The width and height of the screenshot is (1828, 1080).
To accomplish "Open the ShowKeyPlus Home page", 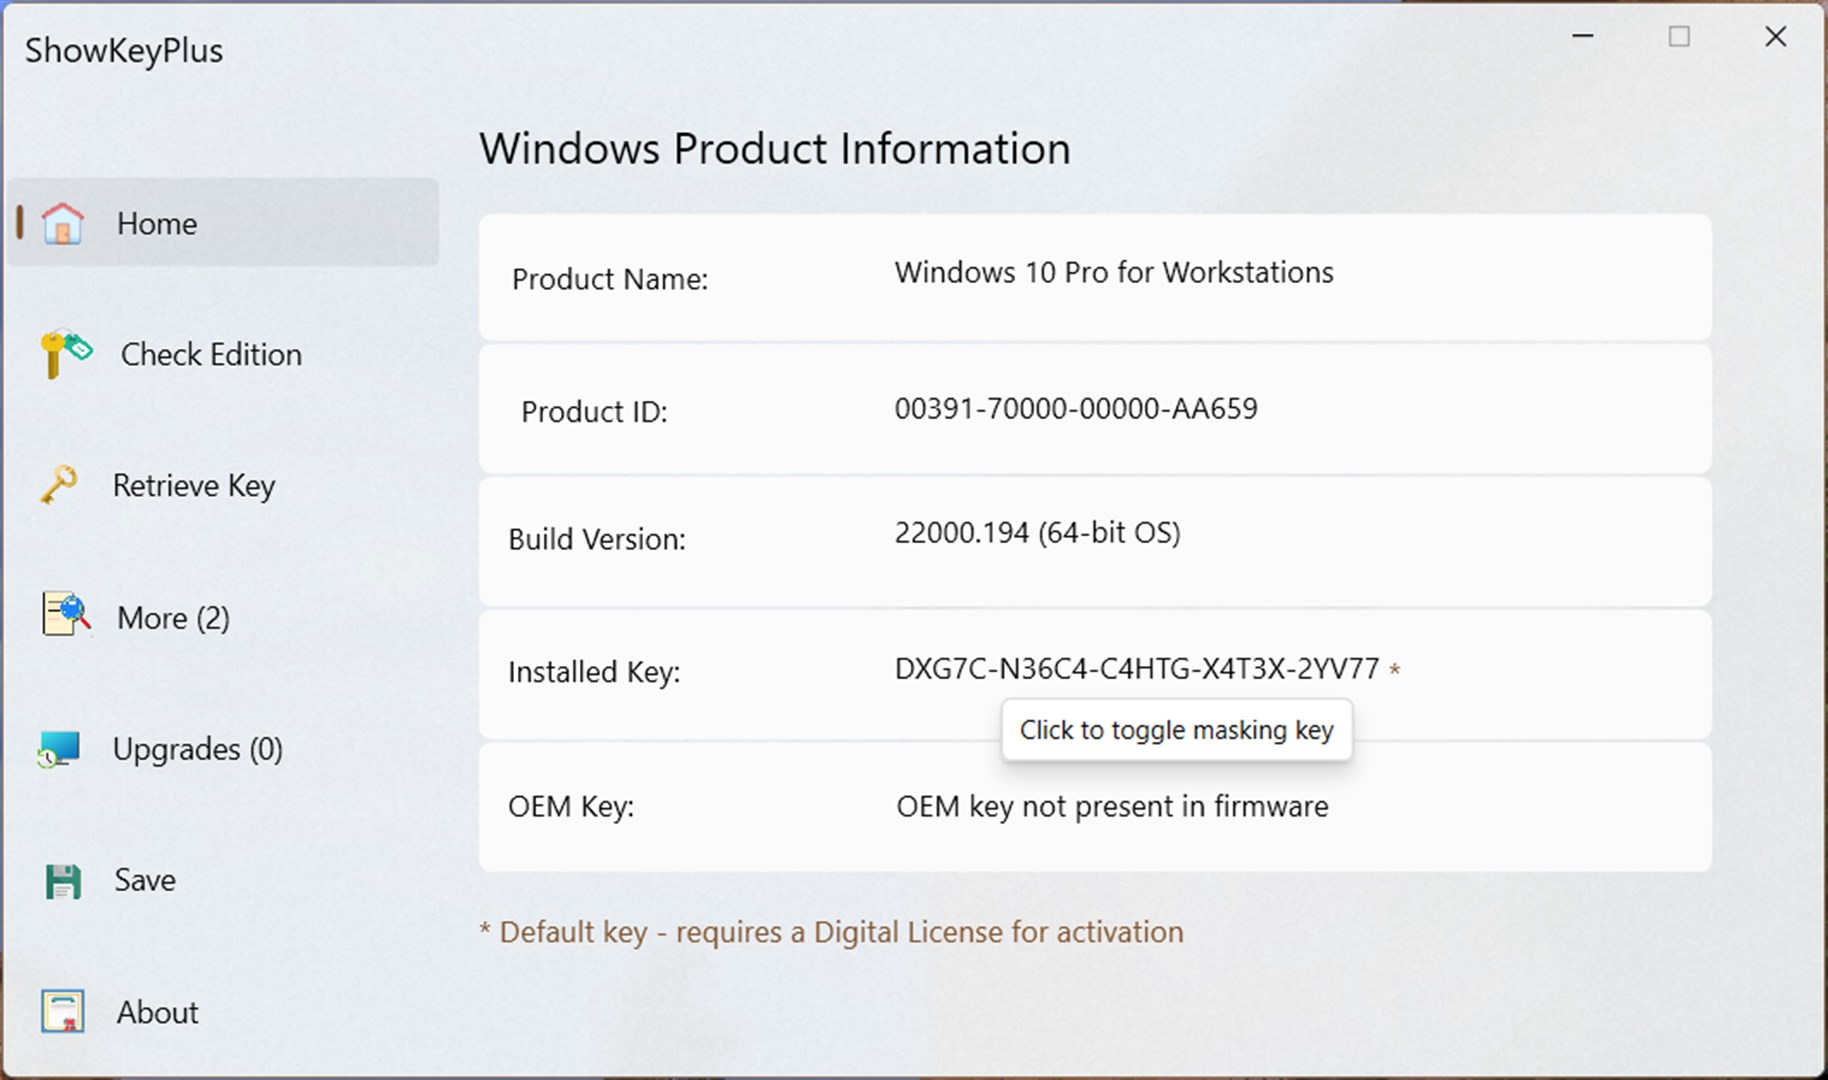I will coord(156,223).
